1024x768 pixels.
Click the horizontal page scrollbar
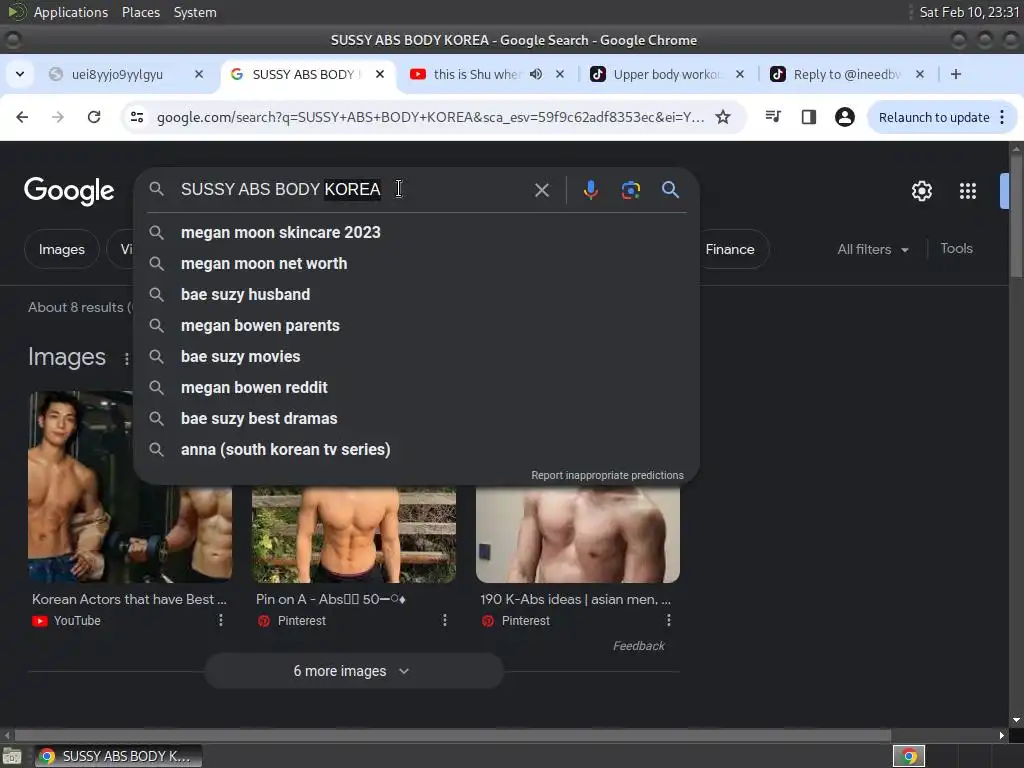453,735
